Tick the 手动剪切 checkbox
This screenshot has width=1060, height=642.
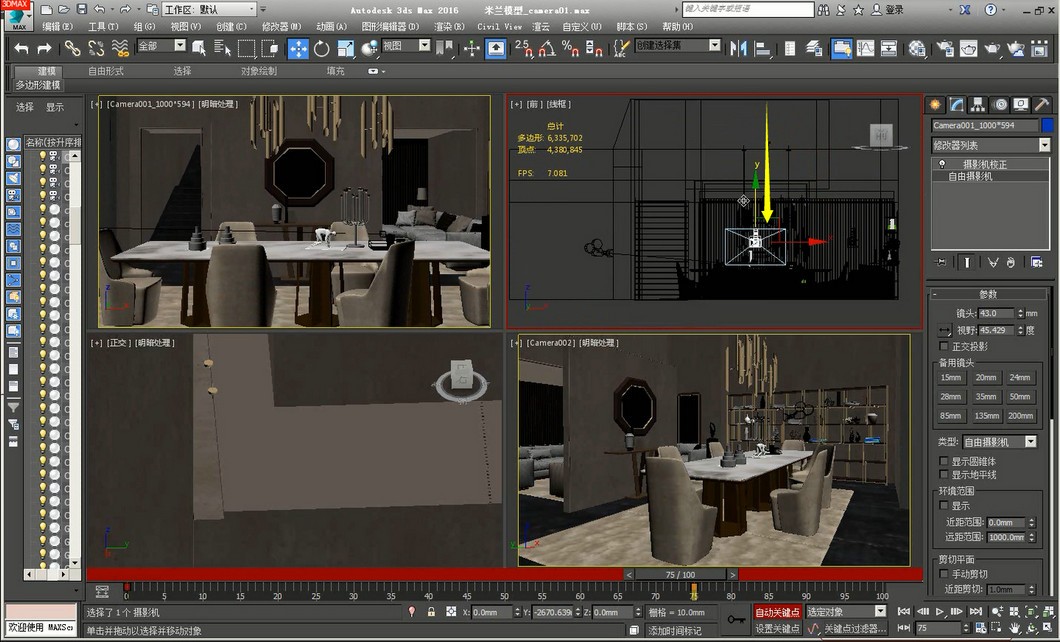tap(944, 574)
